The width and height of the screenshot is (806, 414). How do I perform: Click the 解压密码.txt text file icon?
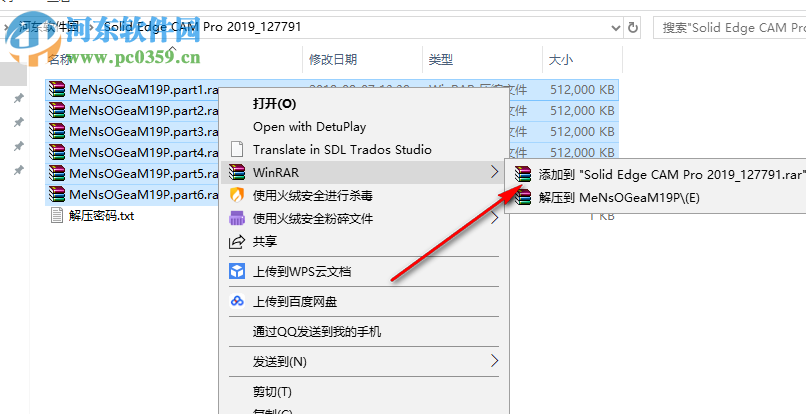pos(57,215)
